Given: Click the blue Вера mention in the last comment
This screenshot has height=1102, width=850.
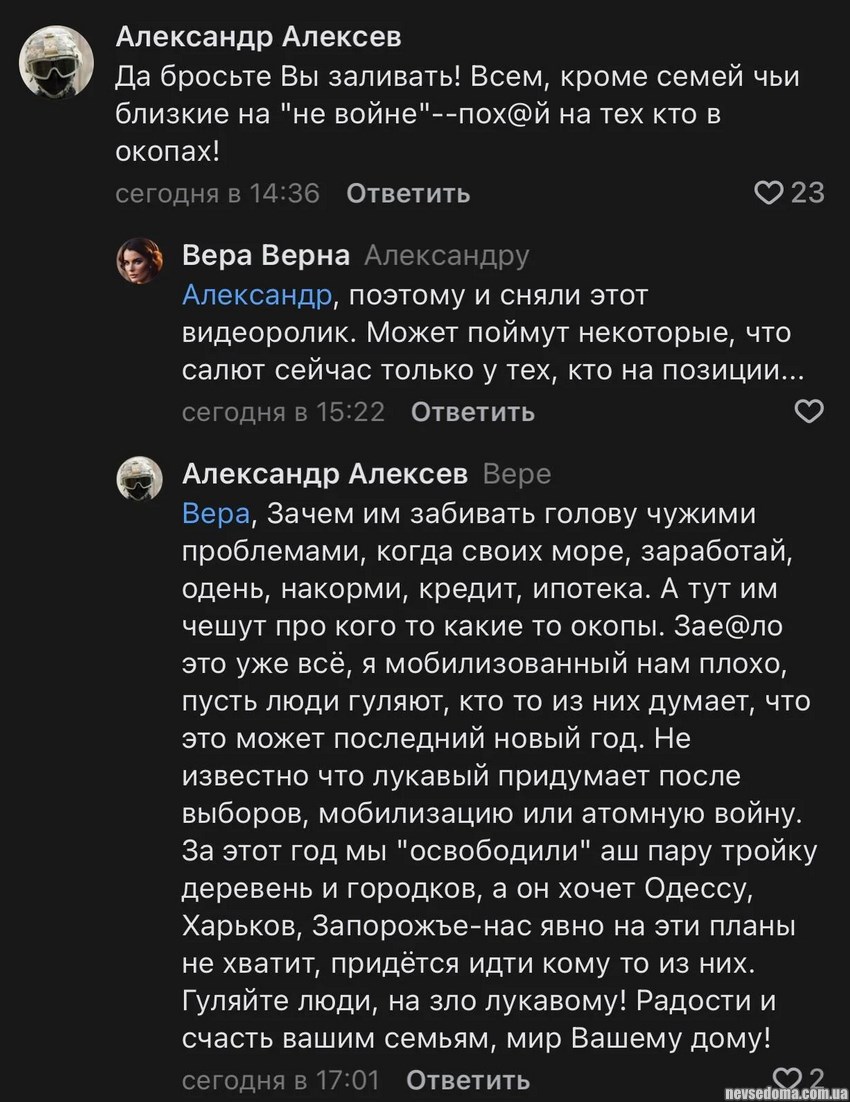Looking at the screenshot, I should point(217,513).
